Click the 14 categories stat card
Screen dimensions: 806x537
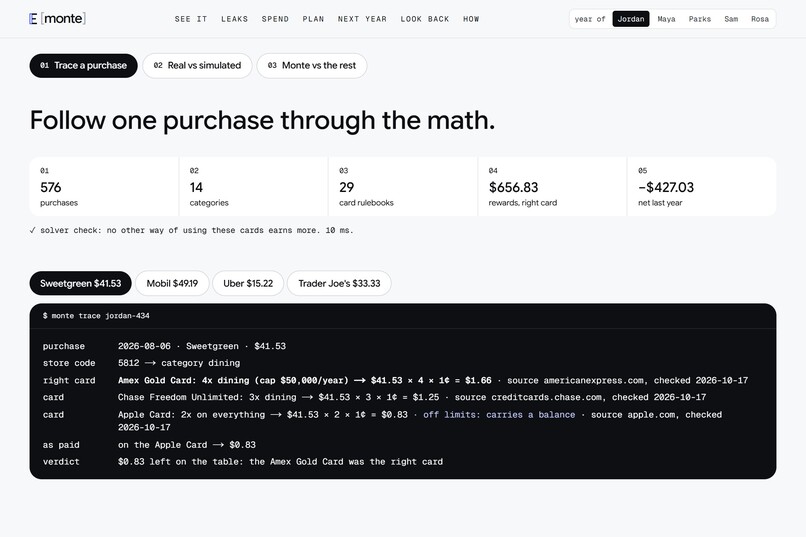pyautogui.click(x=253, y=187)
